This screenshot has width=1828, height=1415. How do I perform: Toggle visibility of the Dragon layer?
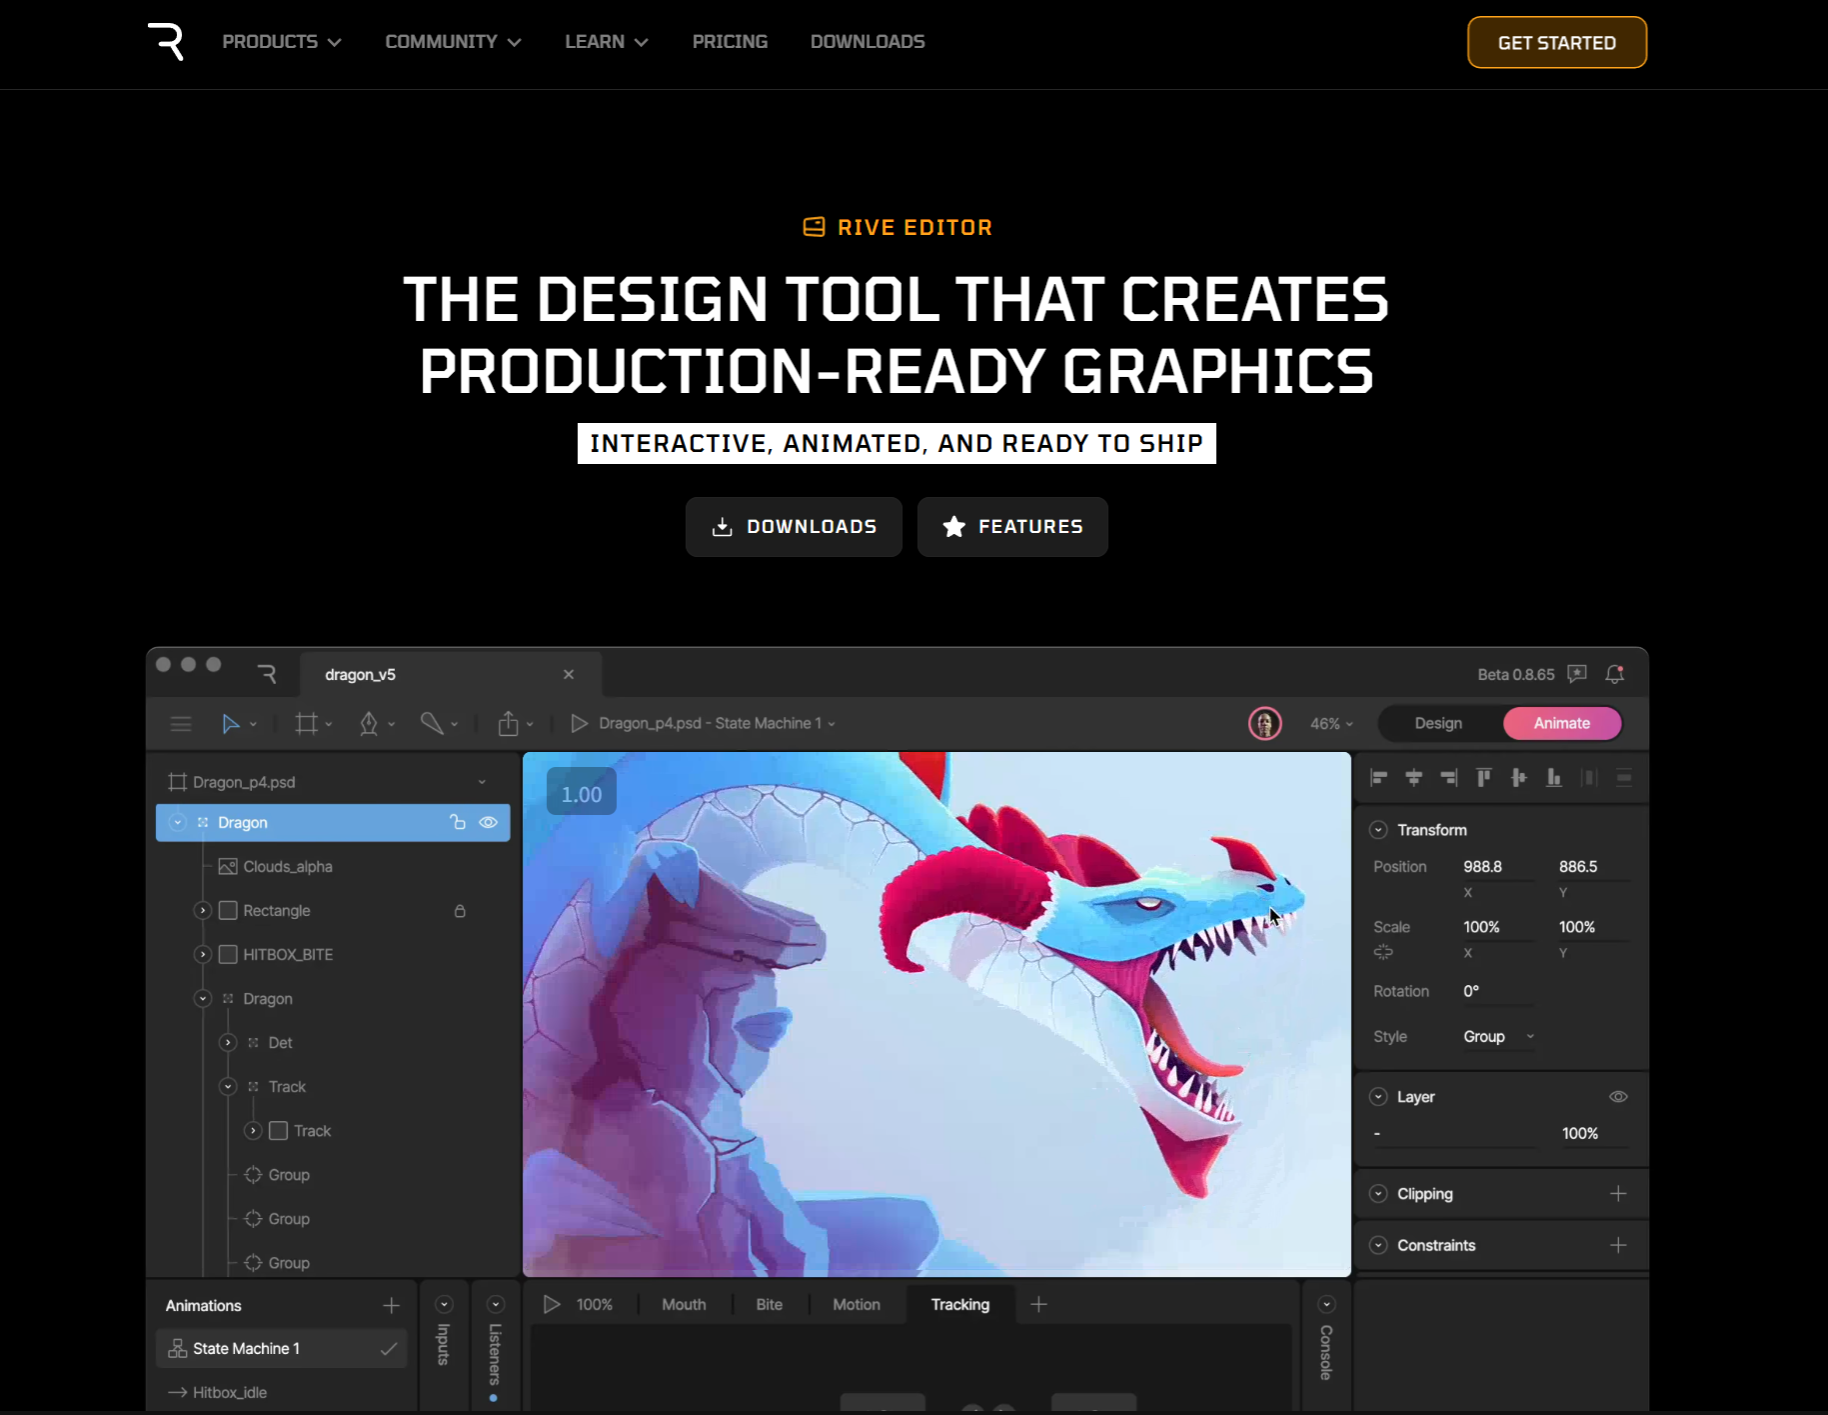(x=488, y=822)
